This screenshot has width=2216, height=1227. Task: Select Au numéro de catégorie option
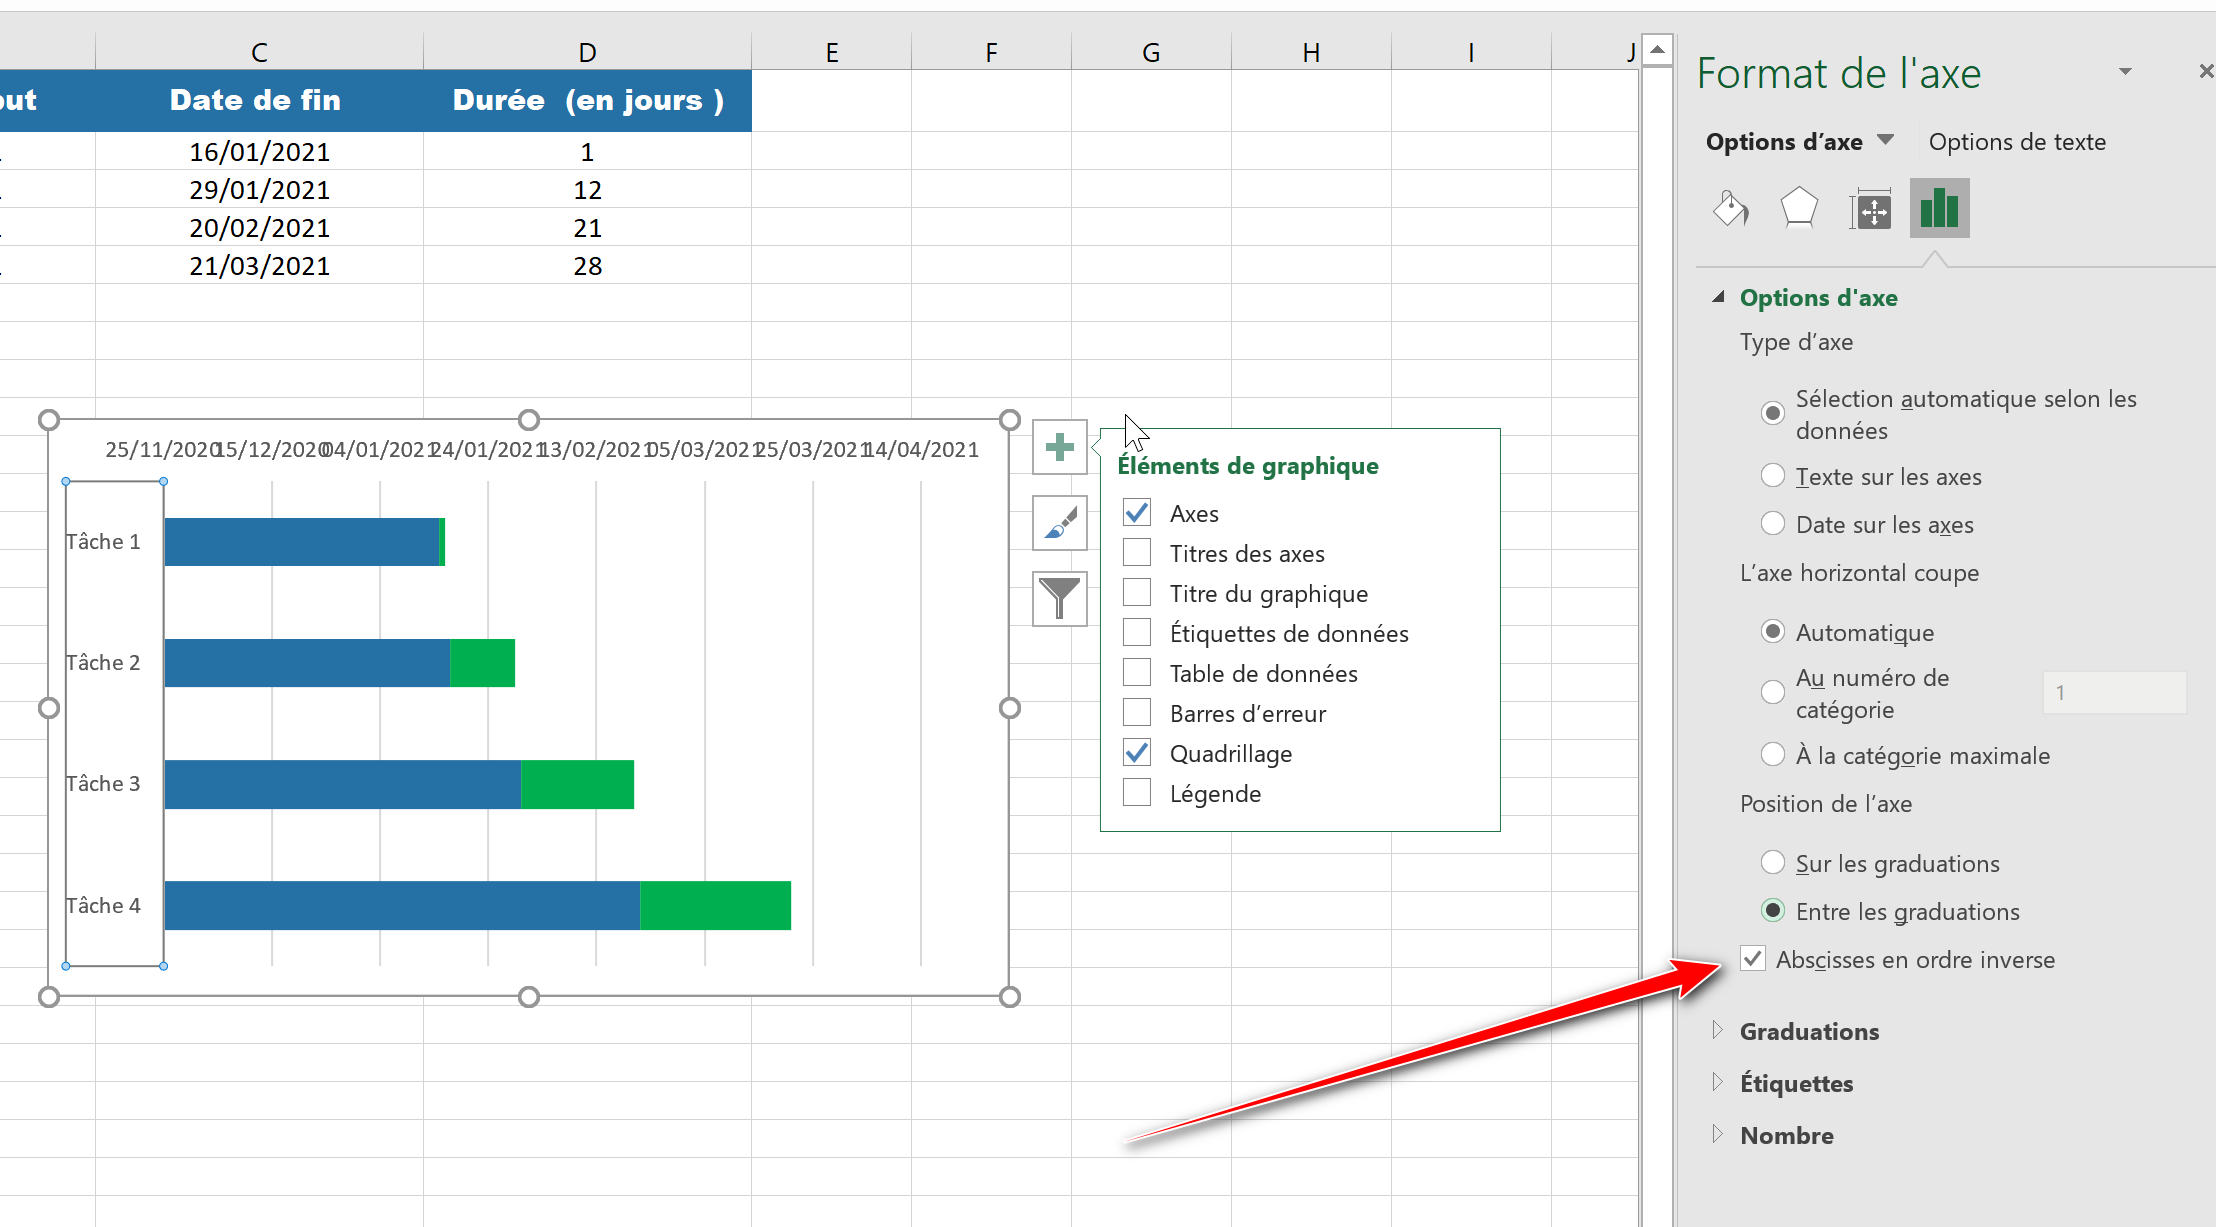(x=1773, y=691)
